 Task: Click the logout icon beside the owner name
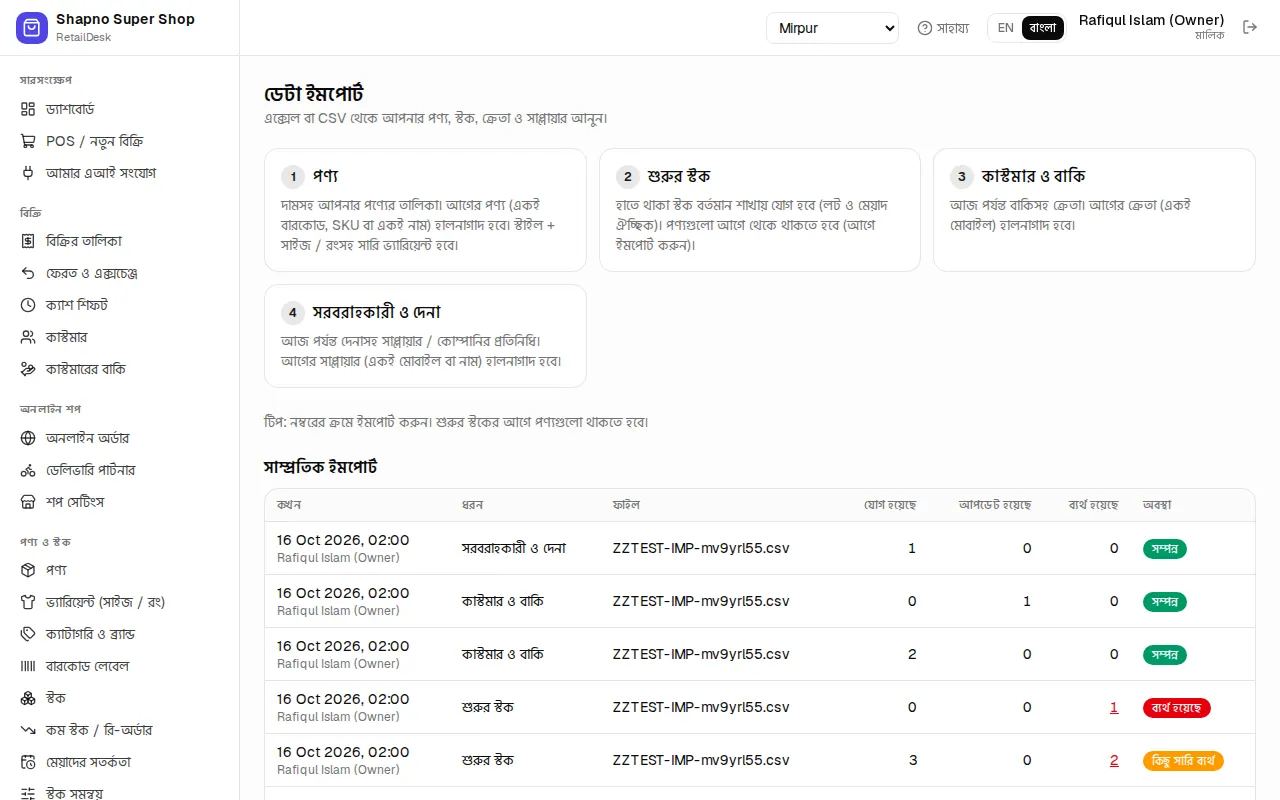click(1250, 27)
